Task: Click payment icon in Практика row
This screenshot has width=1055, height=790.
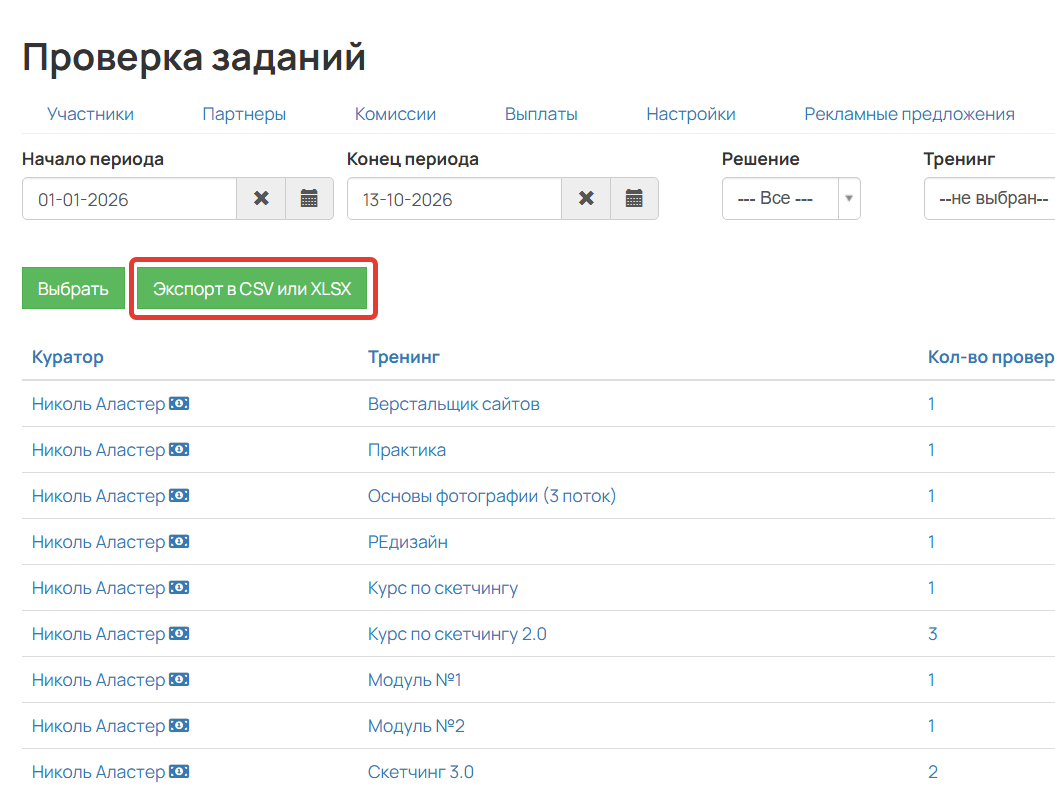Action: pos(179,449)
